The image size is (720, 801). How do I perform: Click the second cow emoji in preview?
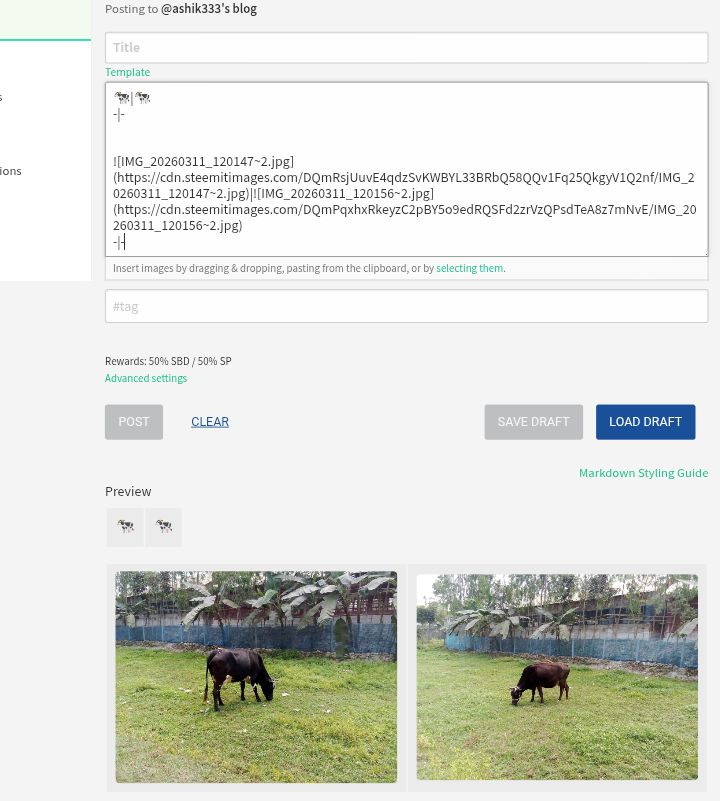tap(164, 527)
